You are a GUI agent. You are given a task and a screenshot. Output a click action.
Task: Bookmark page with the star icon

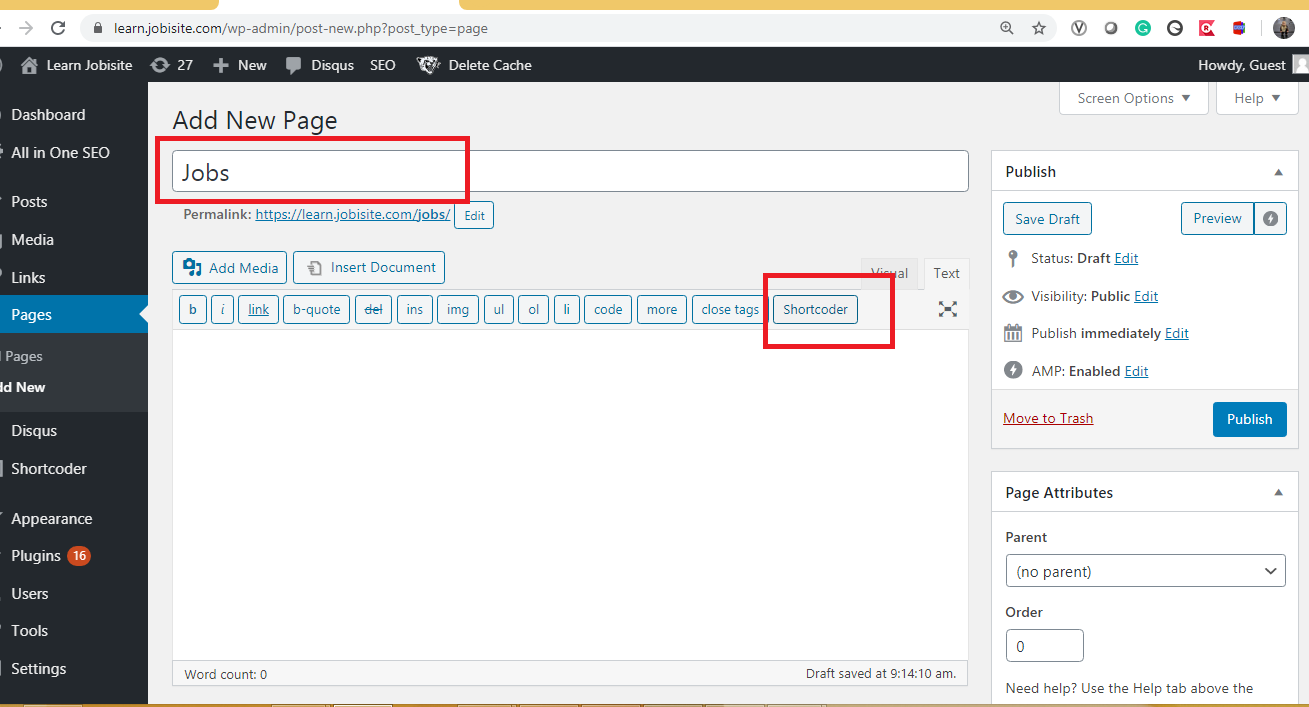pyautogui.click(x=1039, y=28)
